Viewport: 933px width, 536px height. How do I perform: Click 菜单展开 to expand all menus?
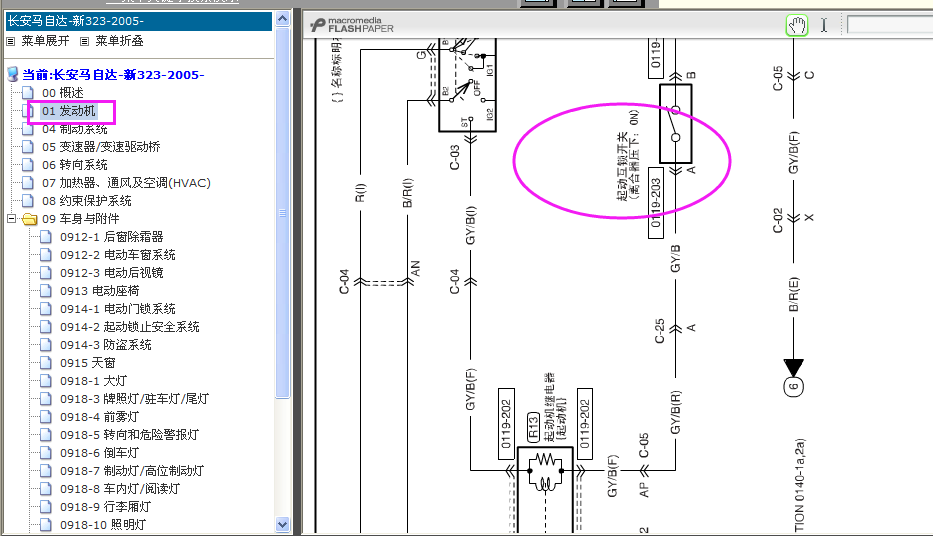click(45, 41)
